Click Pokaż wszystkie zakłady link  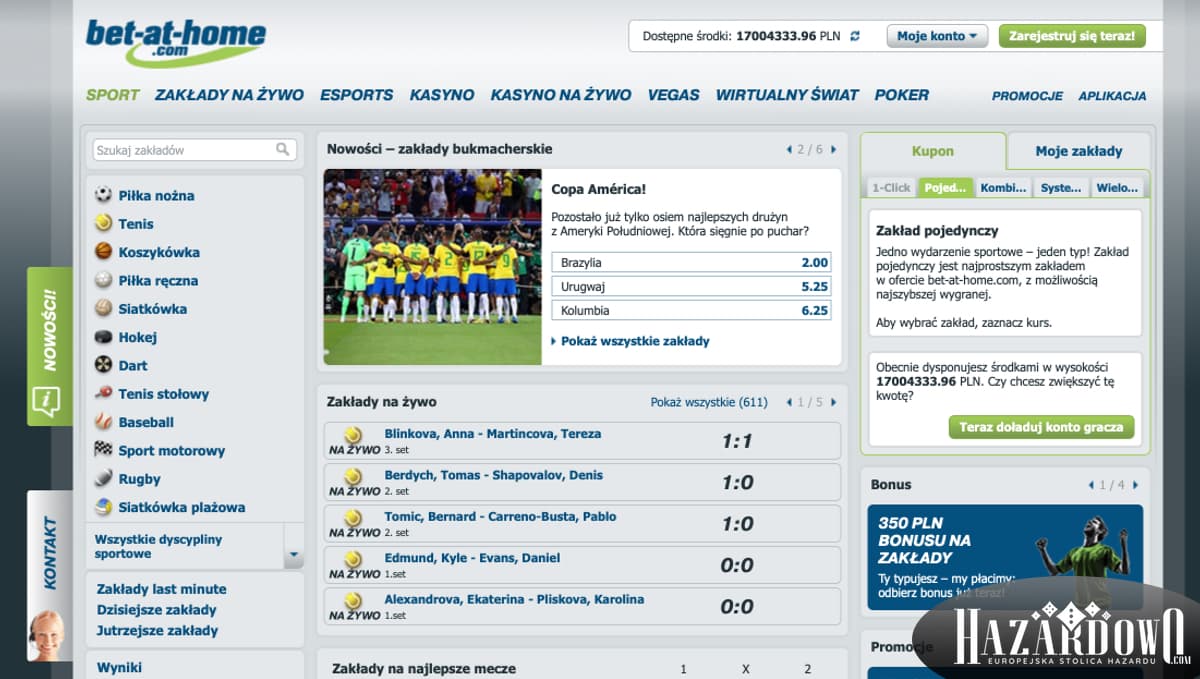click(635, 341)
